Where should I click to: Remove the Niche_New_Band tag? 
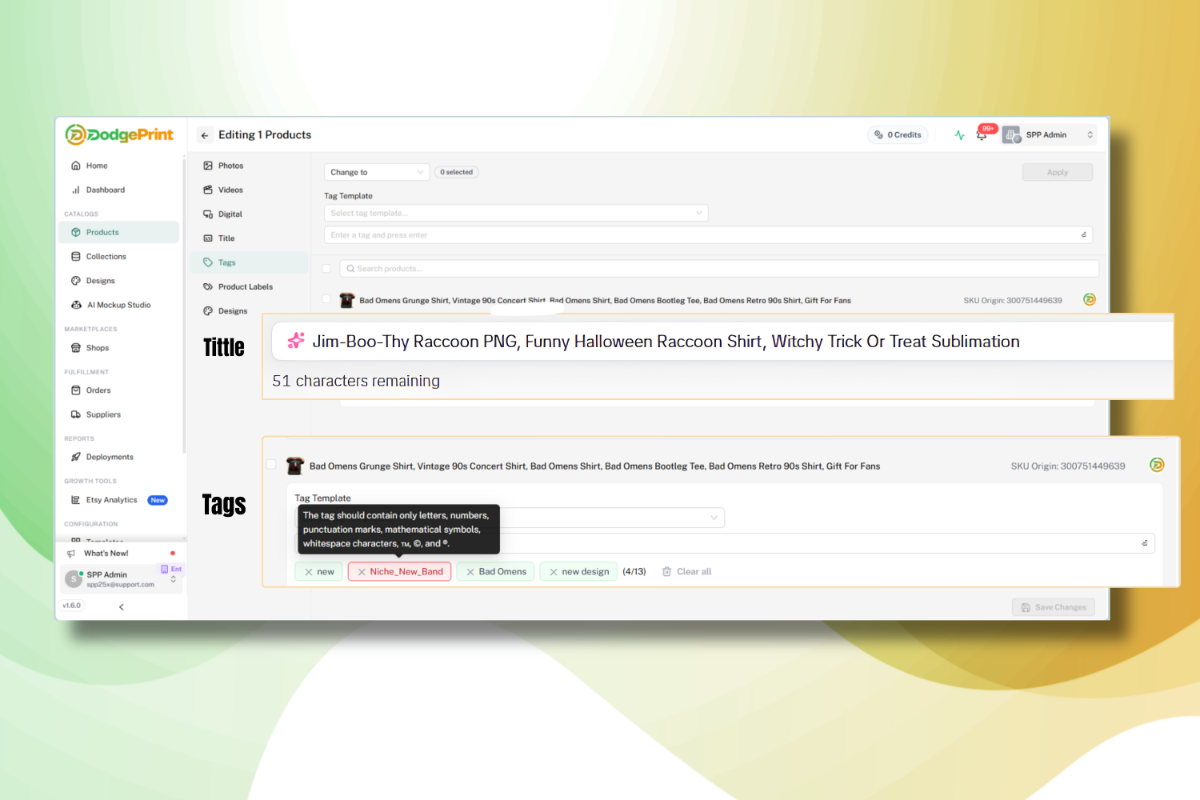click(362, 572)
